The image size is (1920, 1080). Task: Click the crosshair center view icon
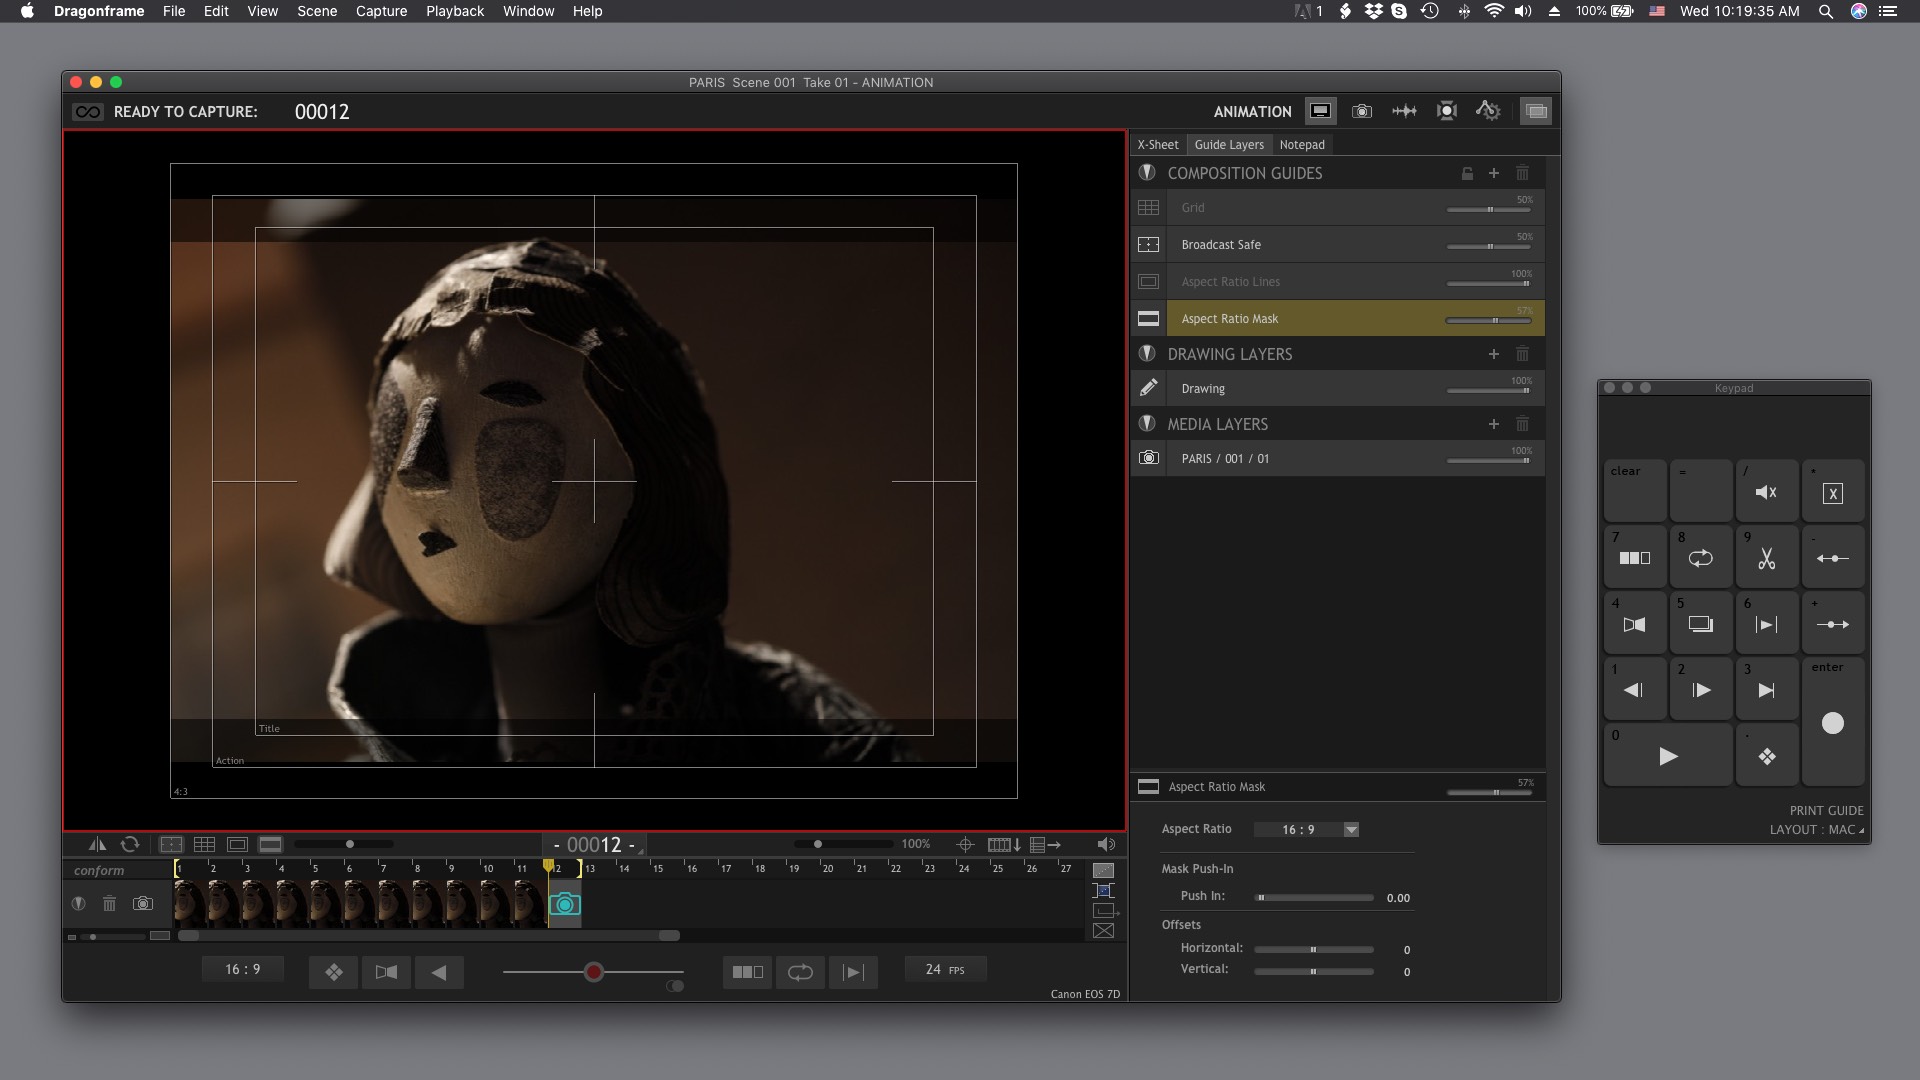965,845
